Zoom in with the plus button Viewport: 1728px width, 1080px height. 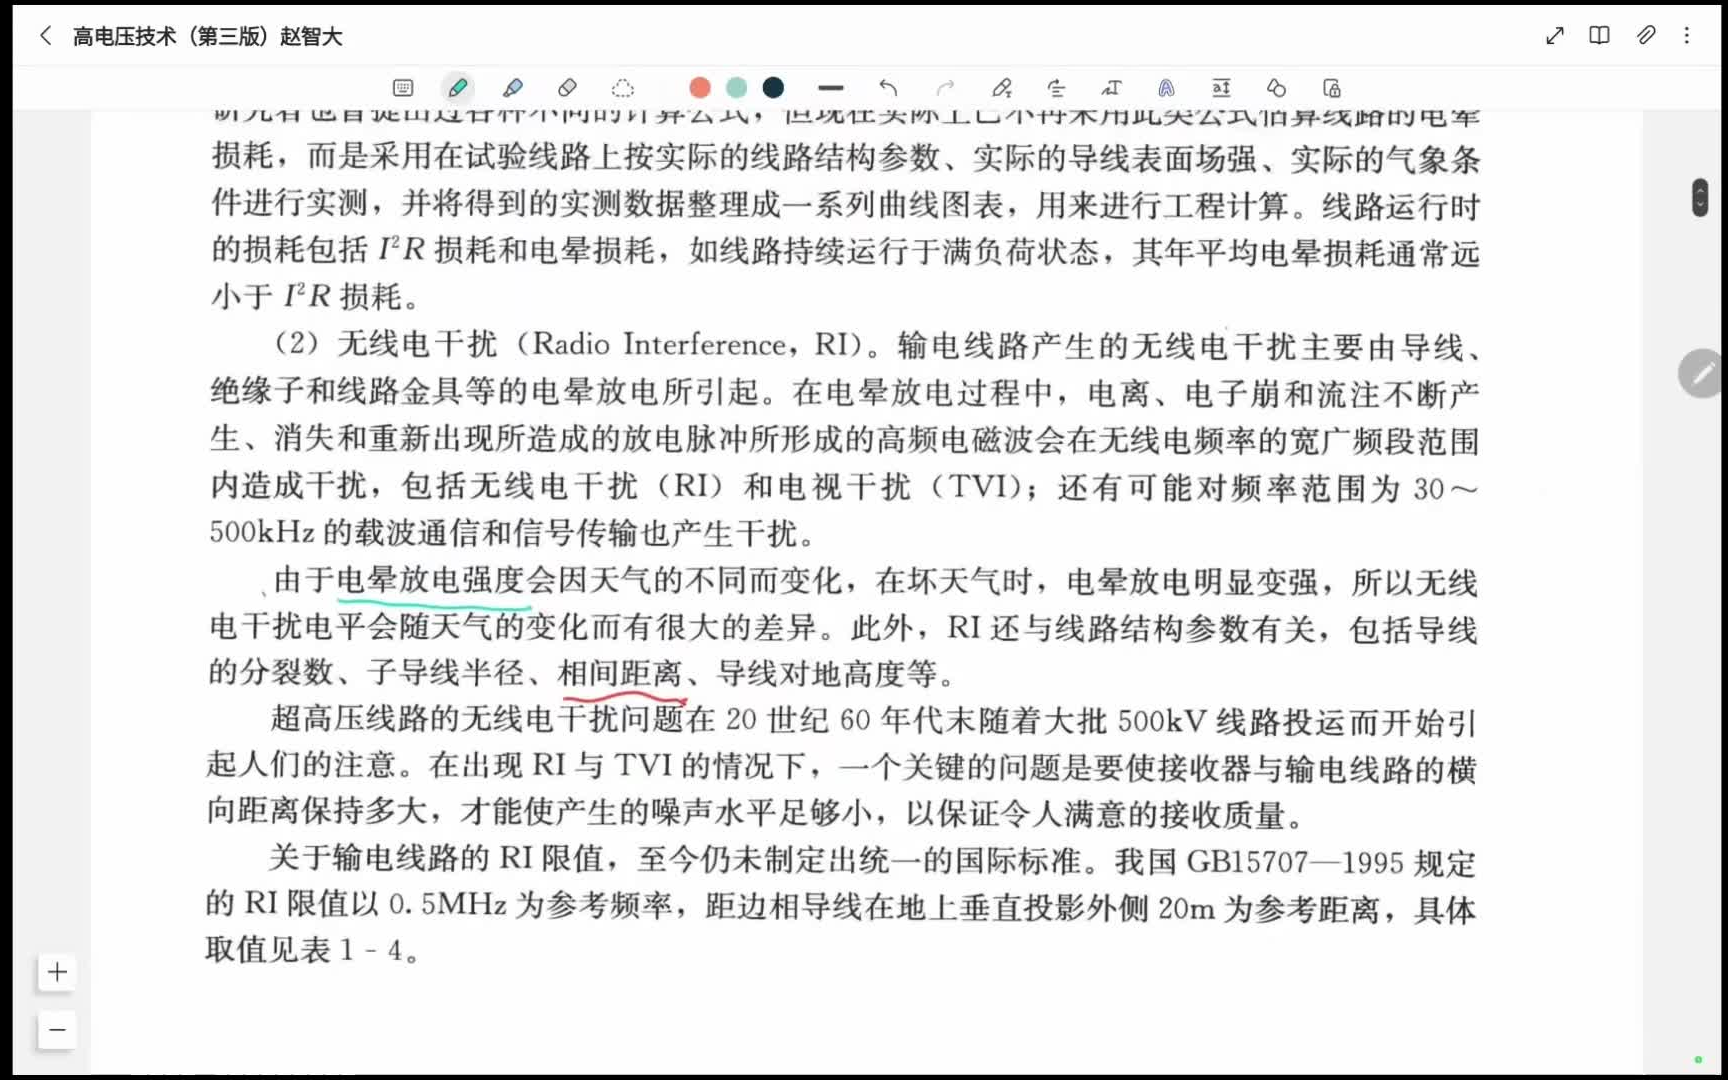(x=57, y=972)
